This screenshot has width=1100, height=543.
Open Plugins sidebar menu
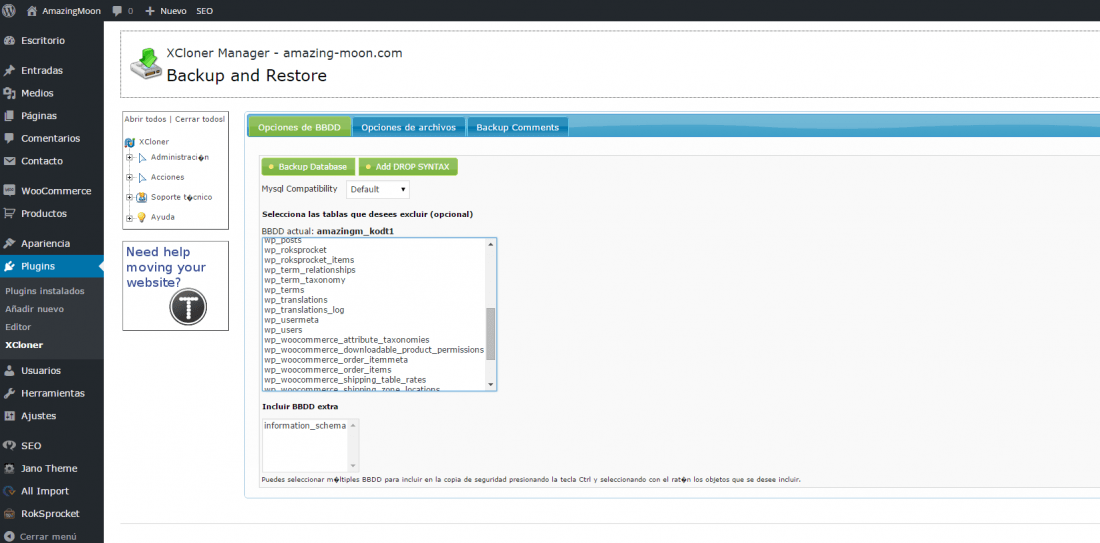[52, 266]
